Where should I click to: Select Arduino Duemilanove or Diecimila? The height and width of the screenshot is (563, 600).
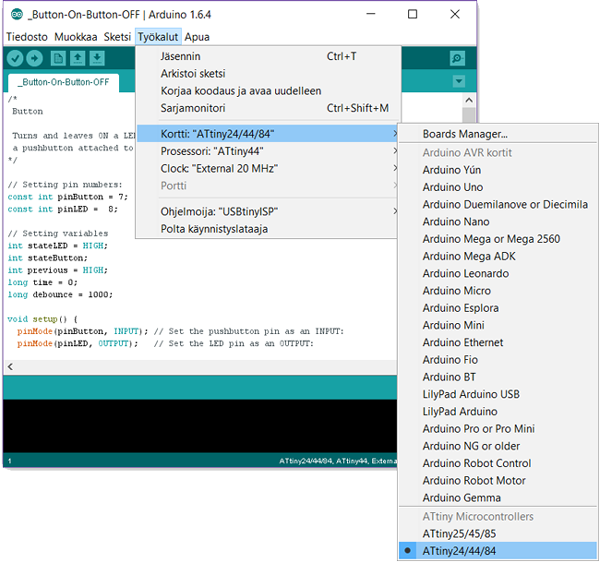click(498, 204)
